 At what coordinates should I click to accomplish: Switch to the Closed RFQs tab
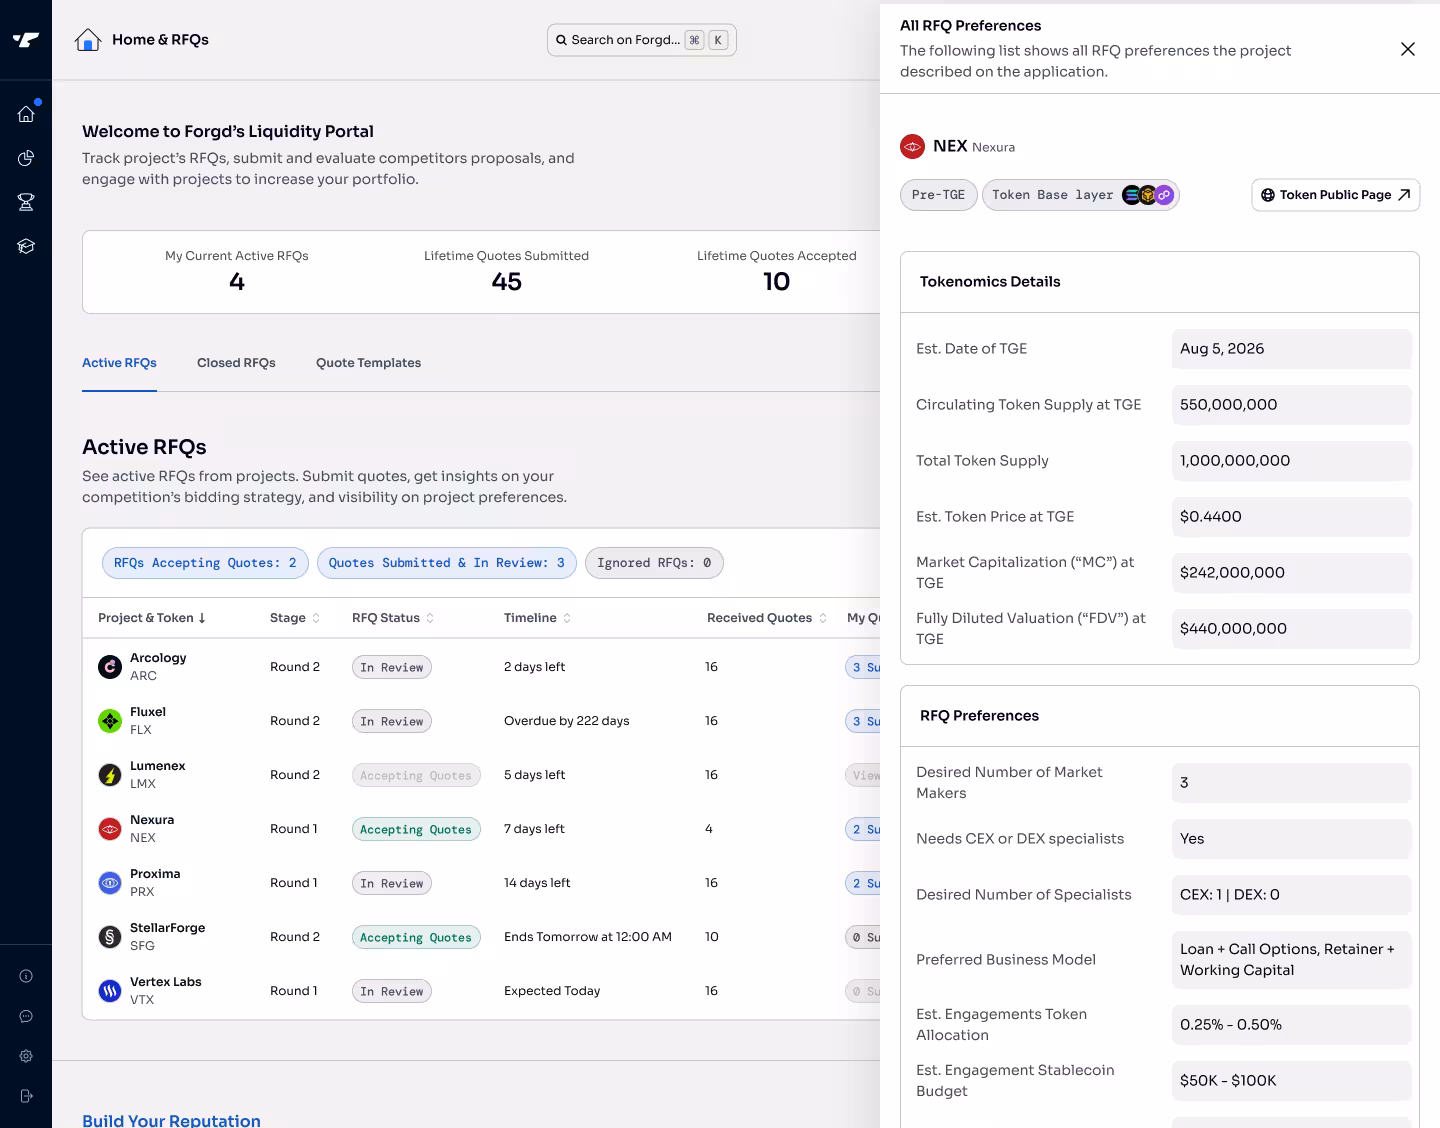coord(236,363)
